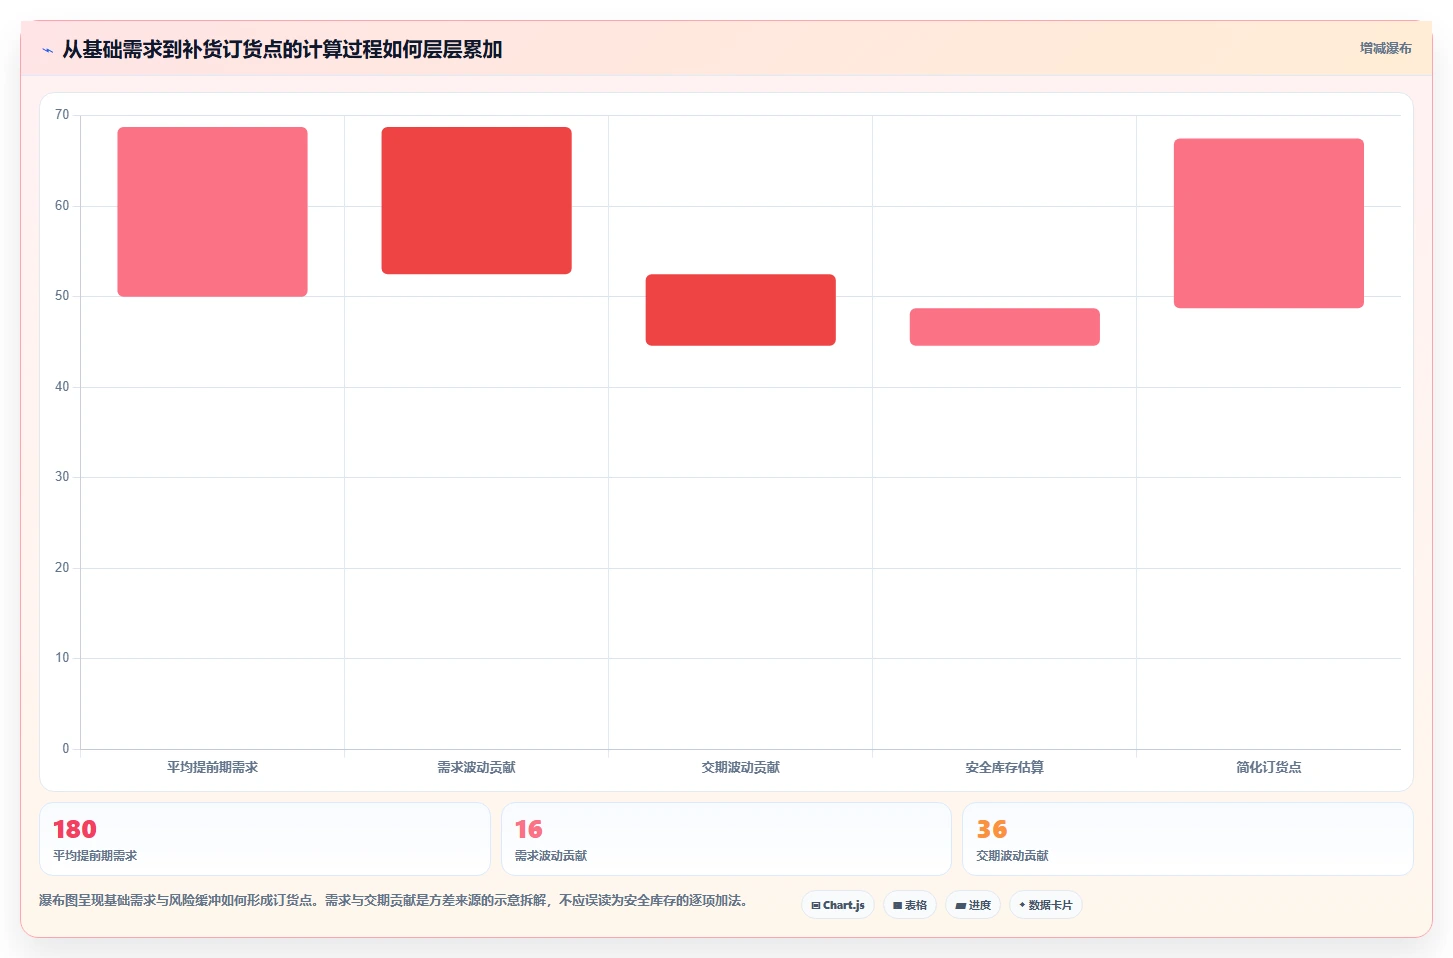Click the 平均提前期需求 x-axis label
The width and height of the screenshot is (1453, 958).
212,767
